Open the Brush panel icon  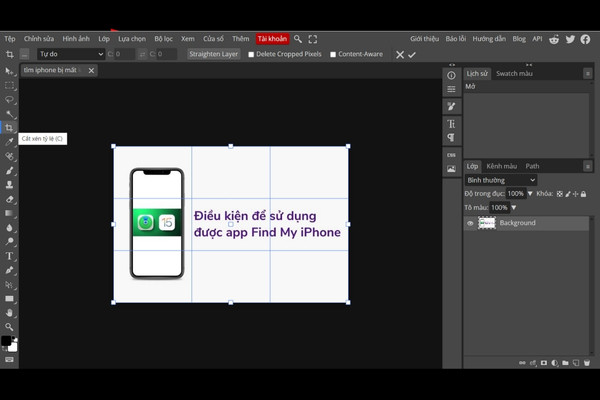(452, 106)
